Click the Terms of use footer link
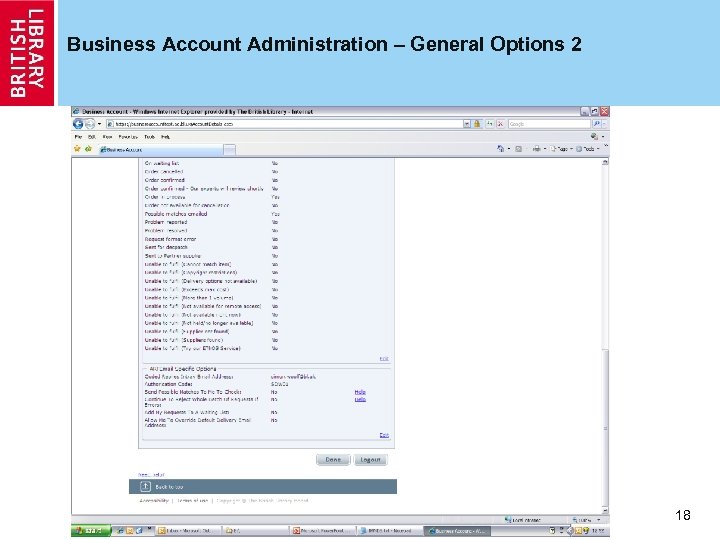The width and height of the screenshot is (720, 540). [192, 501]
